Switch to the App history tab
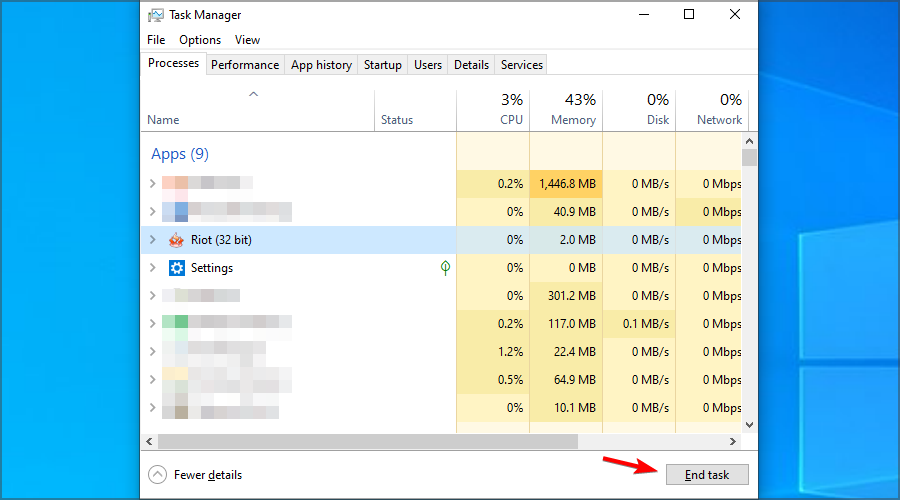 [x=321, y=65]
